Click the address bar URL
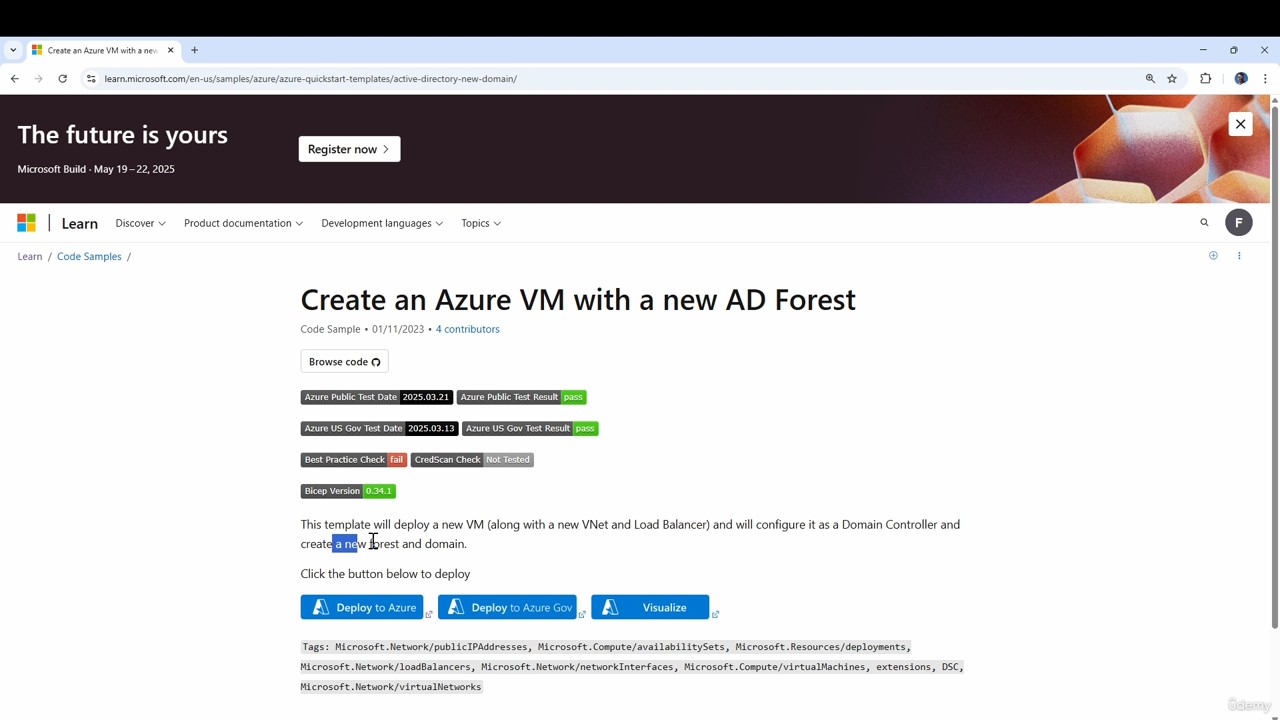 pos(310,79)
